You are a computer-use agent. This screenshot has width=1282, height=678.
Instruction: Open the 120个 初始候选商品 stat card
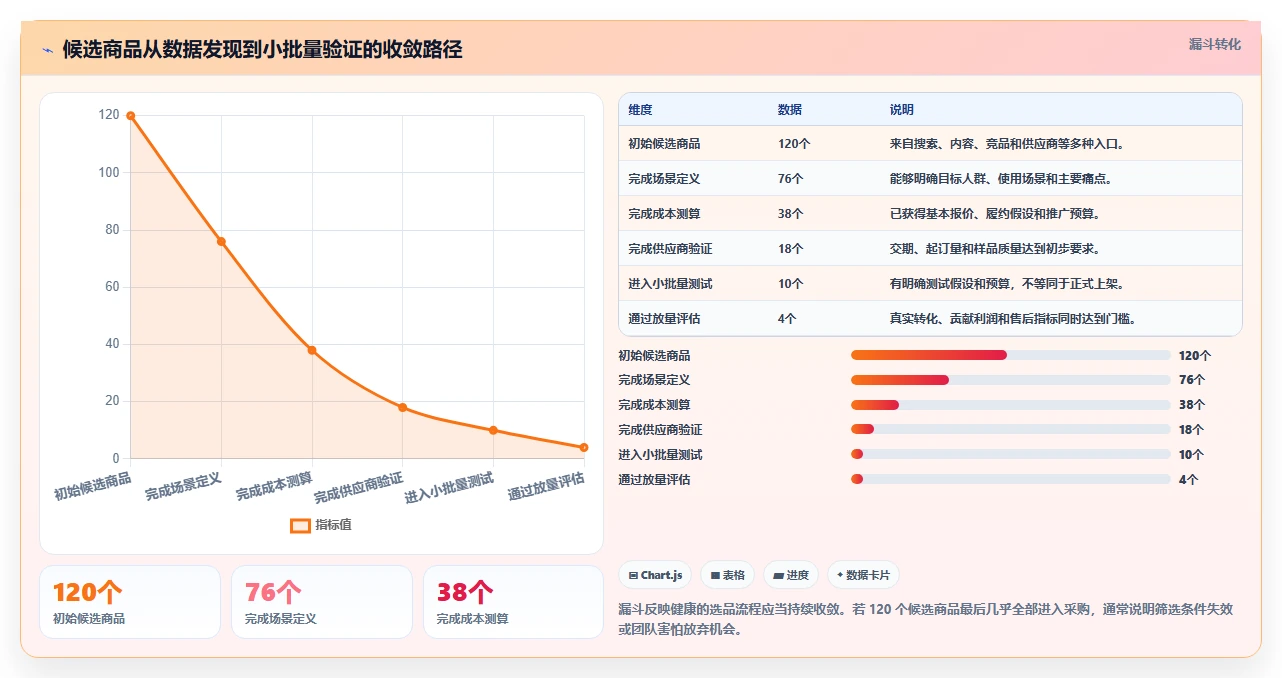130,602
